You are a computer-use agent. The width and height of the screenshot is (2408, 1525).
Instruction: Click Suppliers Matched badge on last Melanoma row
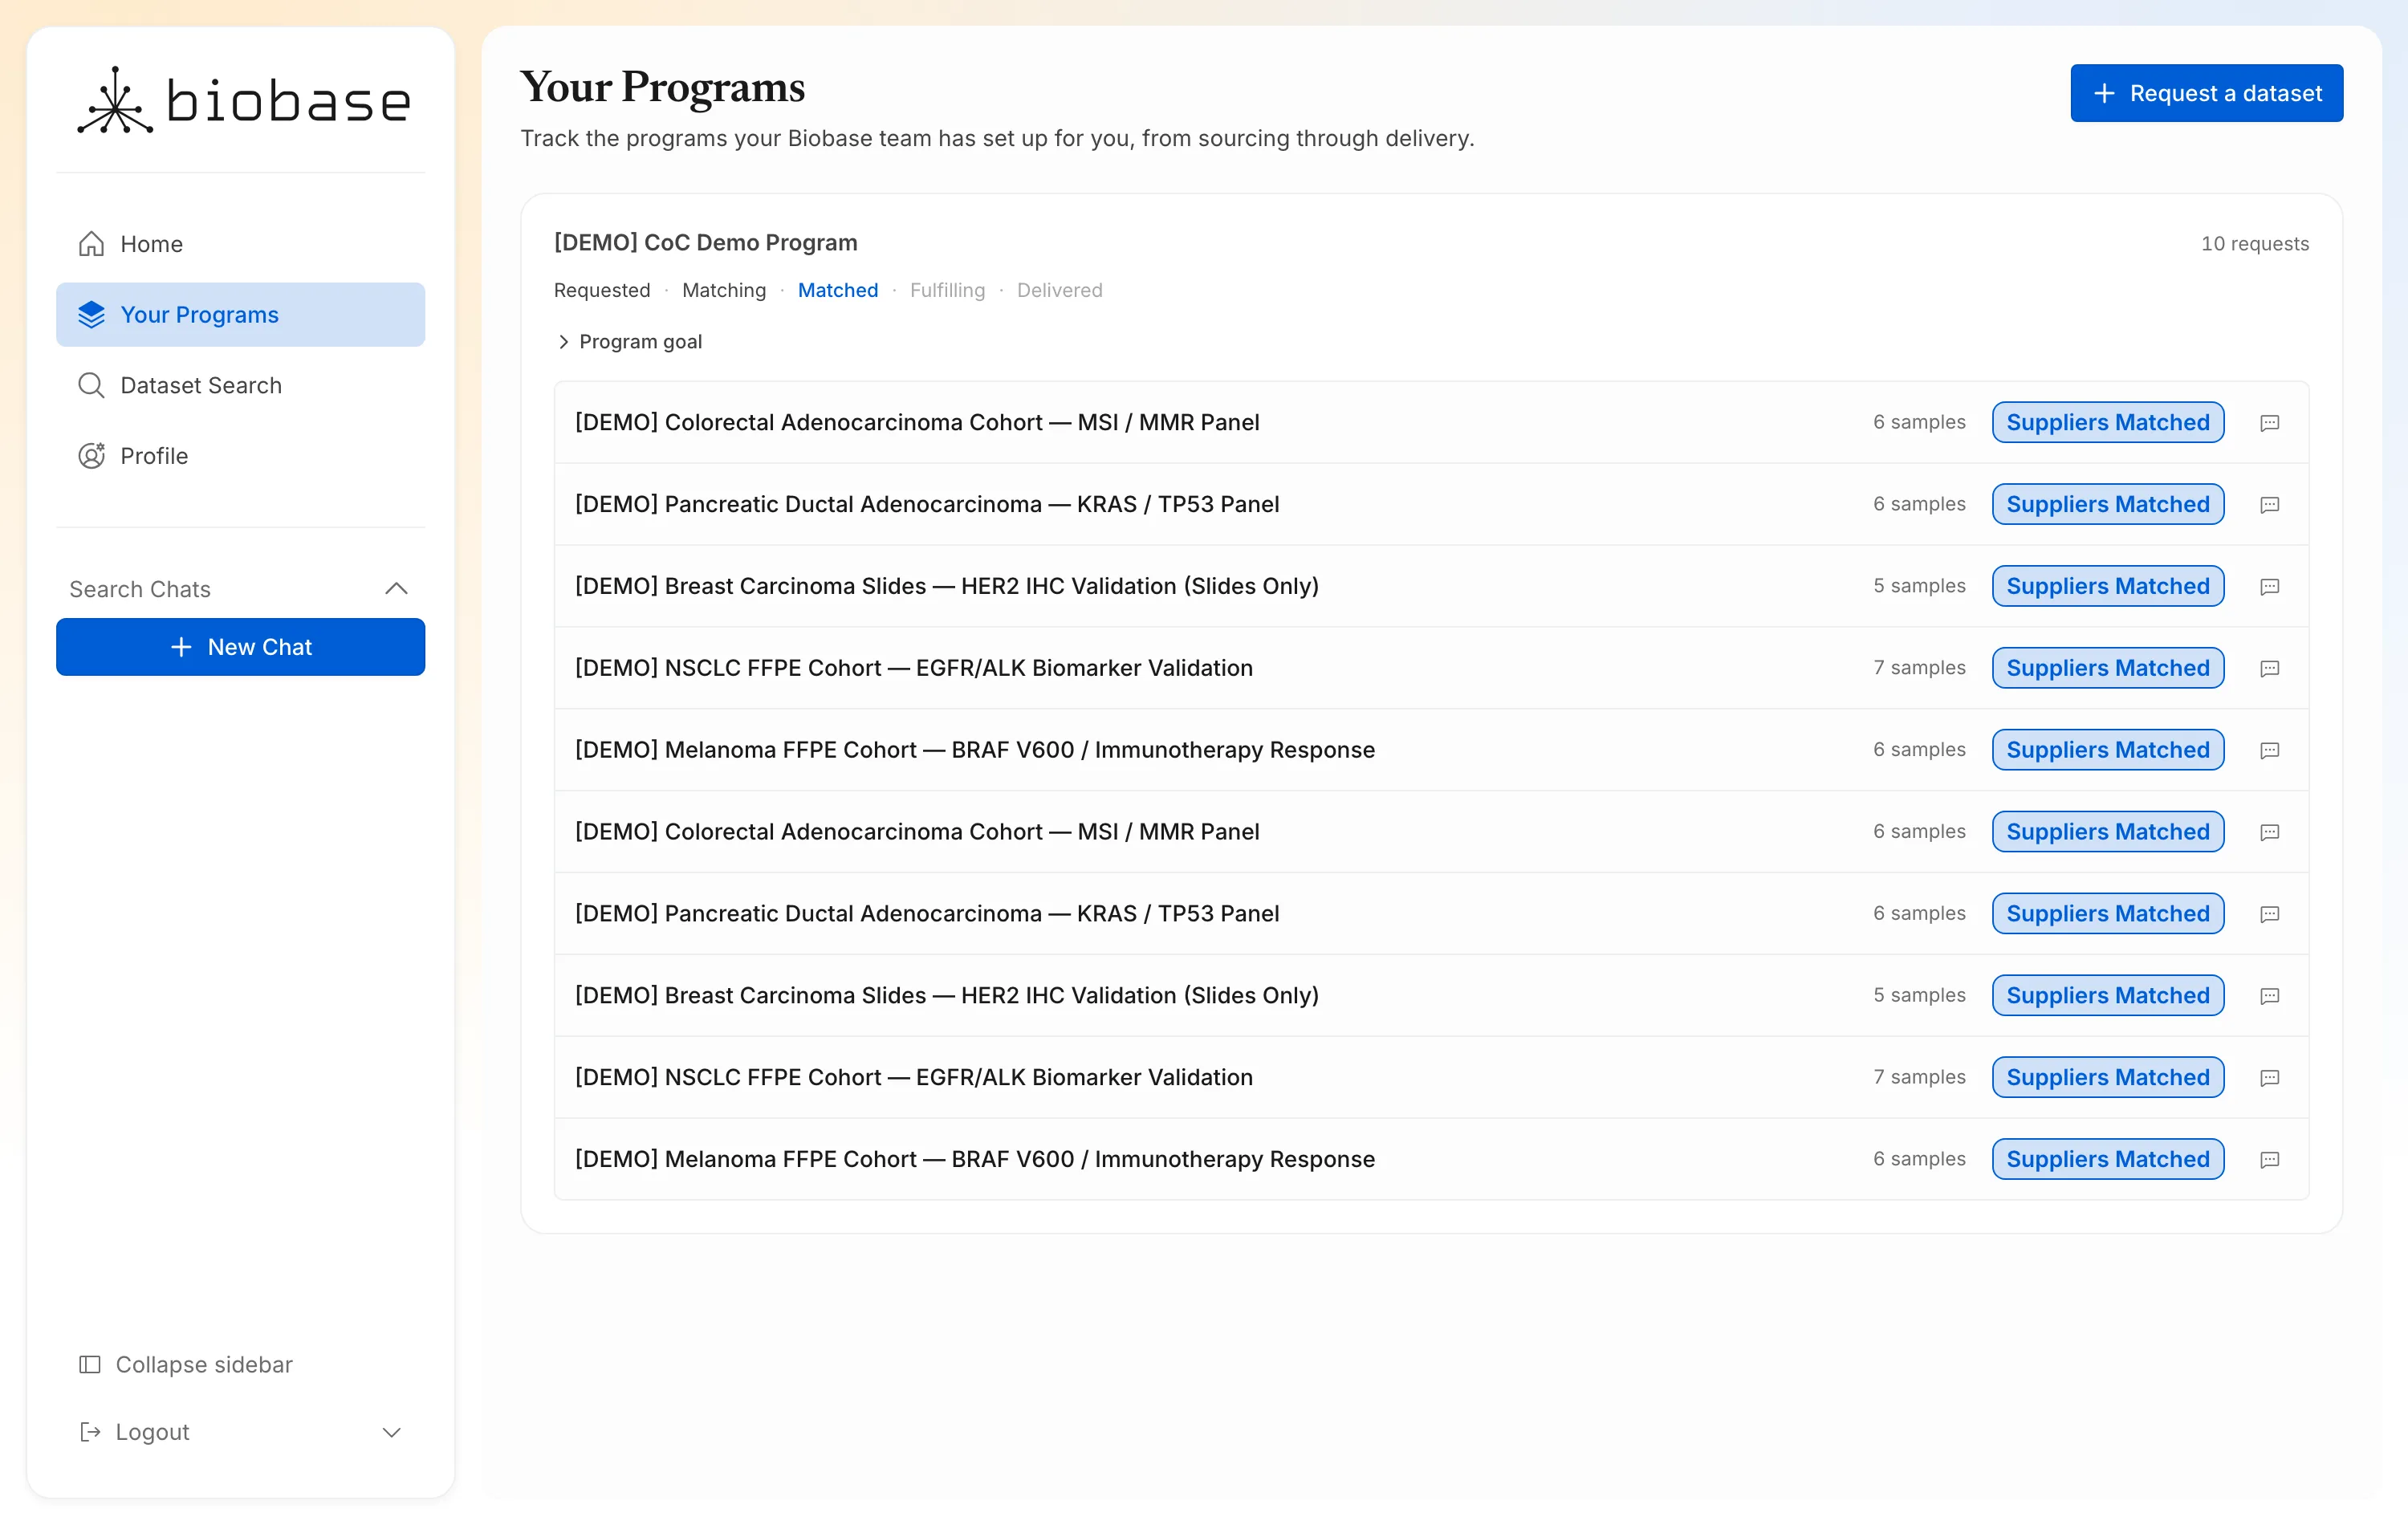click(2107, 1159)
